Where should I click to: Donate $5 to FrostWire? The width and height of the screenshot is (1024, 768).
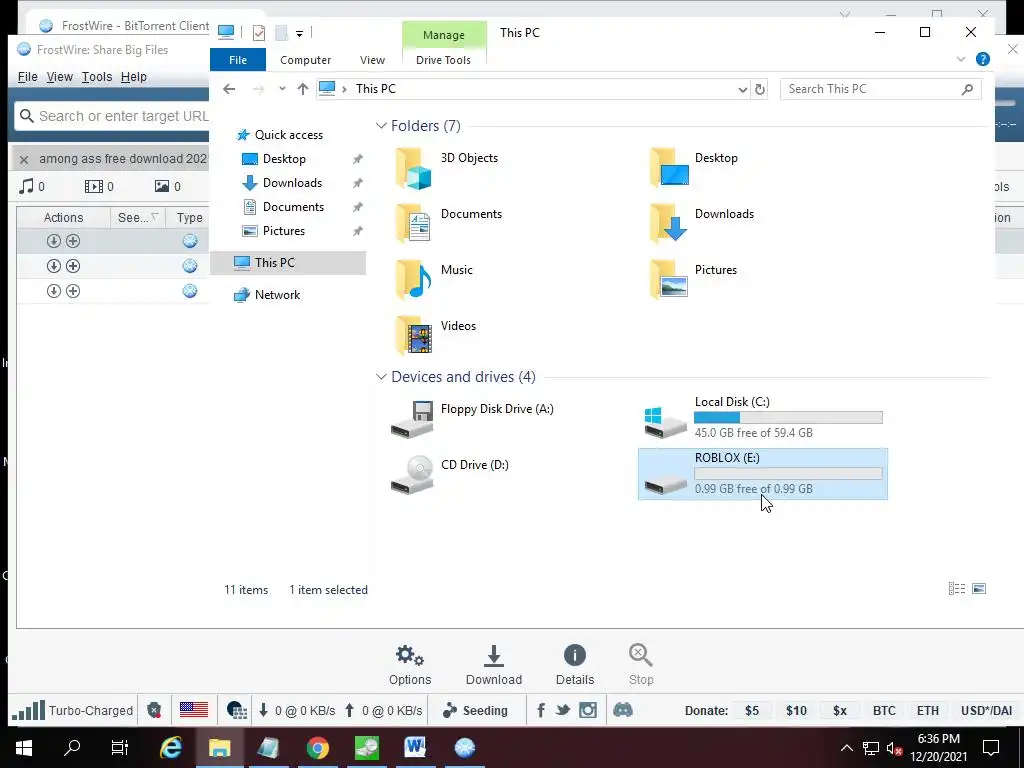click(752, 711)
